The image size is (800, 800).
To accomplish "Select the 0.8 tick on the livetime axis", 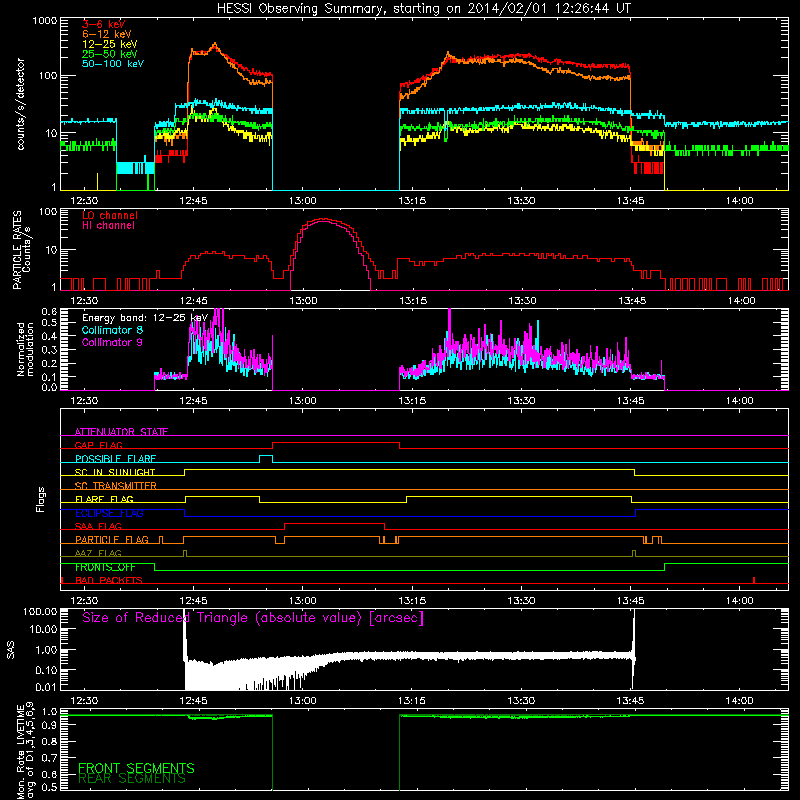I will click(x=49, y=741).
